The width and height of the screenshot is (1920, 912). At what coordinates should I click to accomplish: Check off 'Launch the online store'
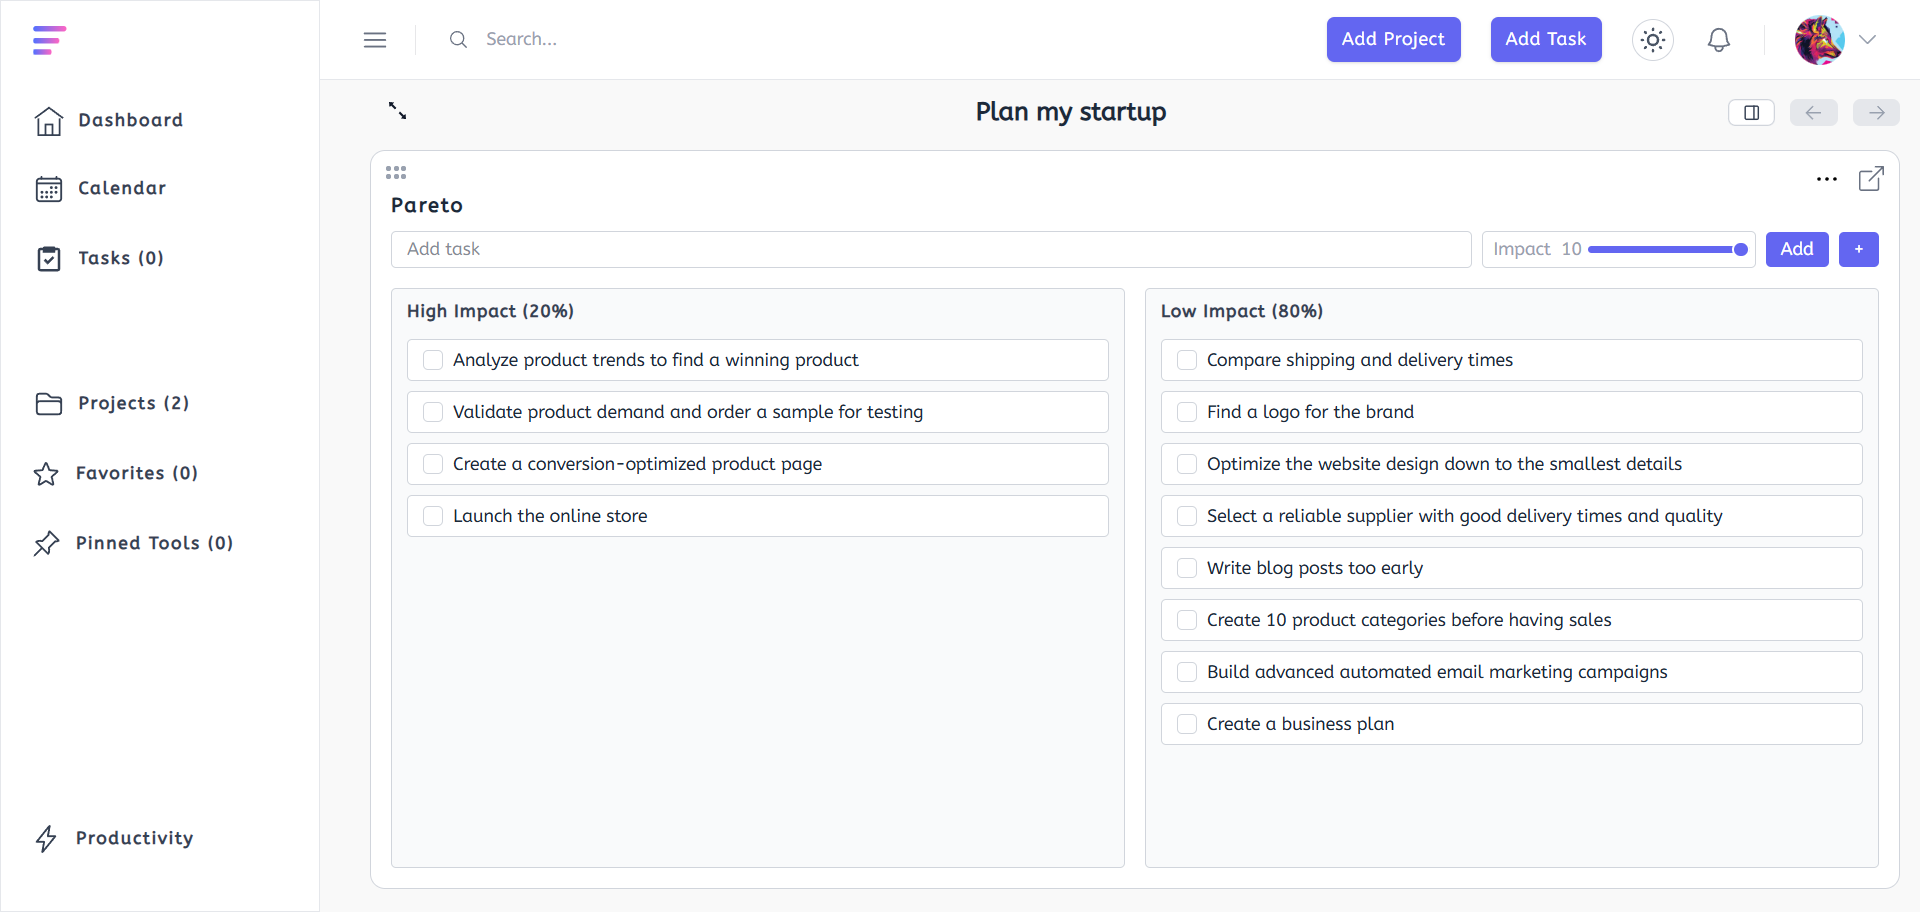click(433, 515)
